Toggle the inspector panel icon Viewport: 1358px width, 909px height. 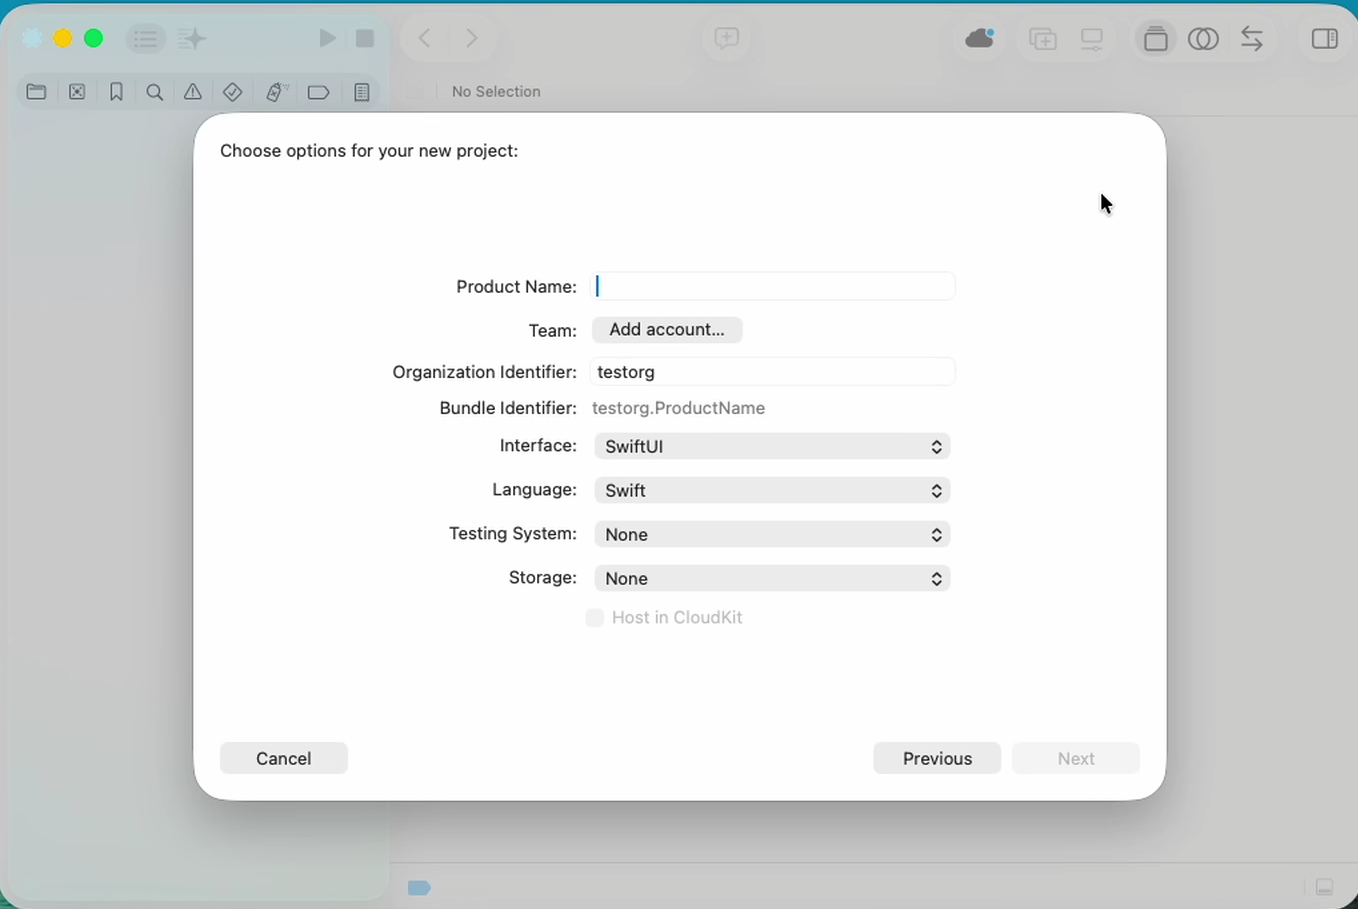point(1325,39)
